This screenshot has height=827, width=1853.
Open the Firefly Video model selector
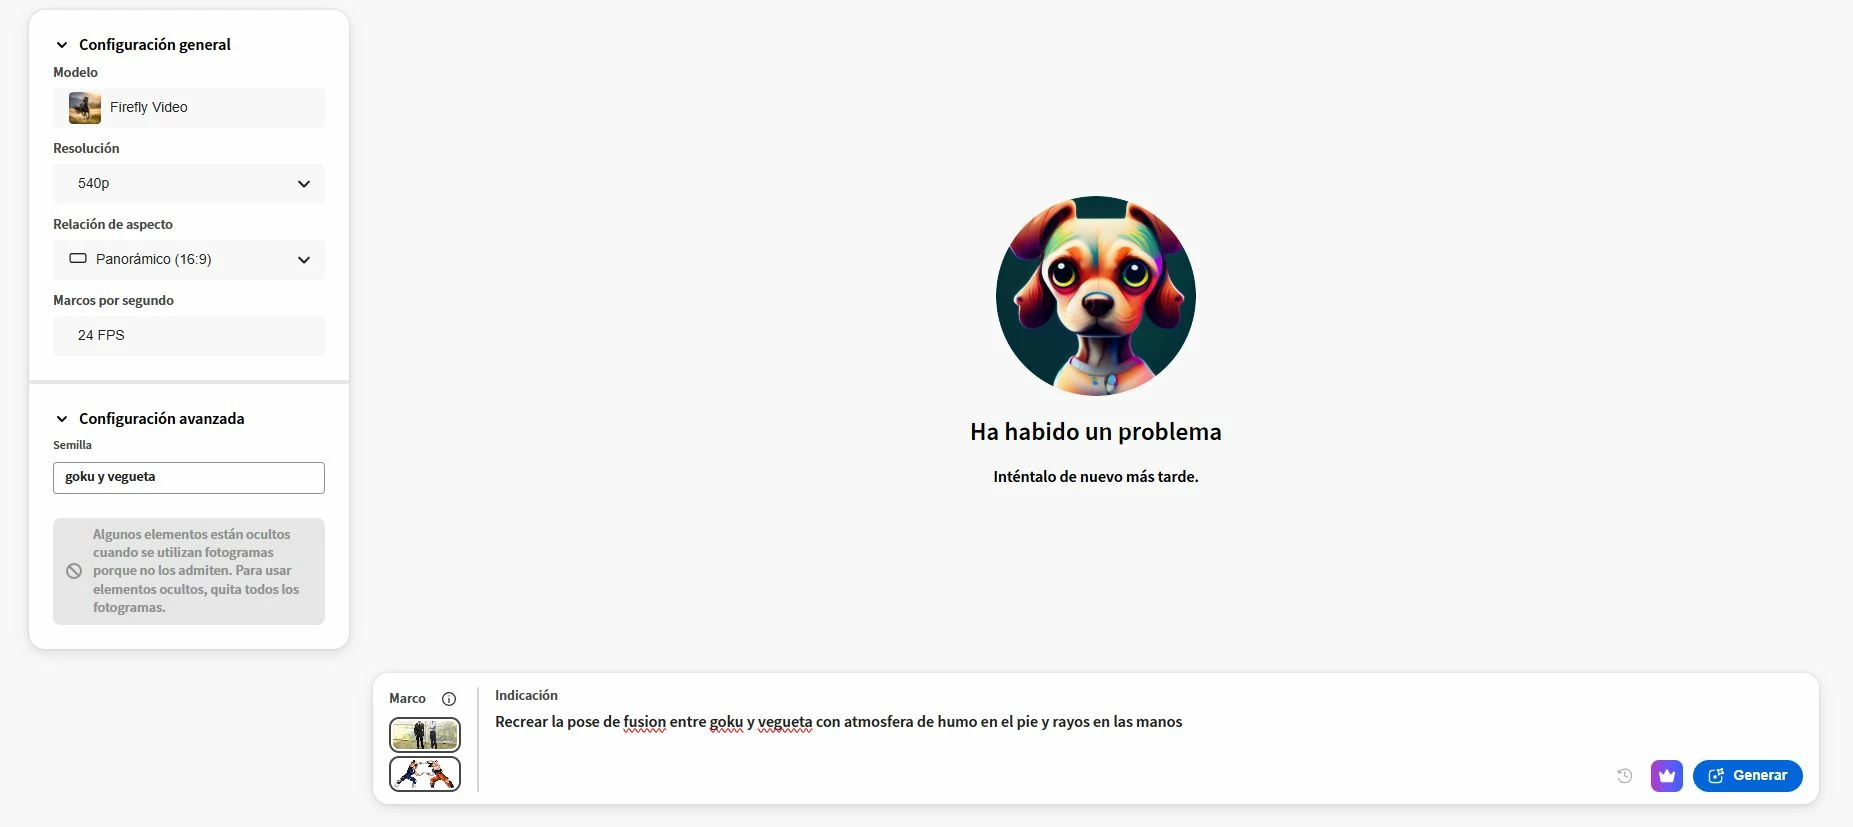coord(189,108)
